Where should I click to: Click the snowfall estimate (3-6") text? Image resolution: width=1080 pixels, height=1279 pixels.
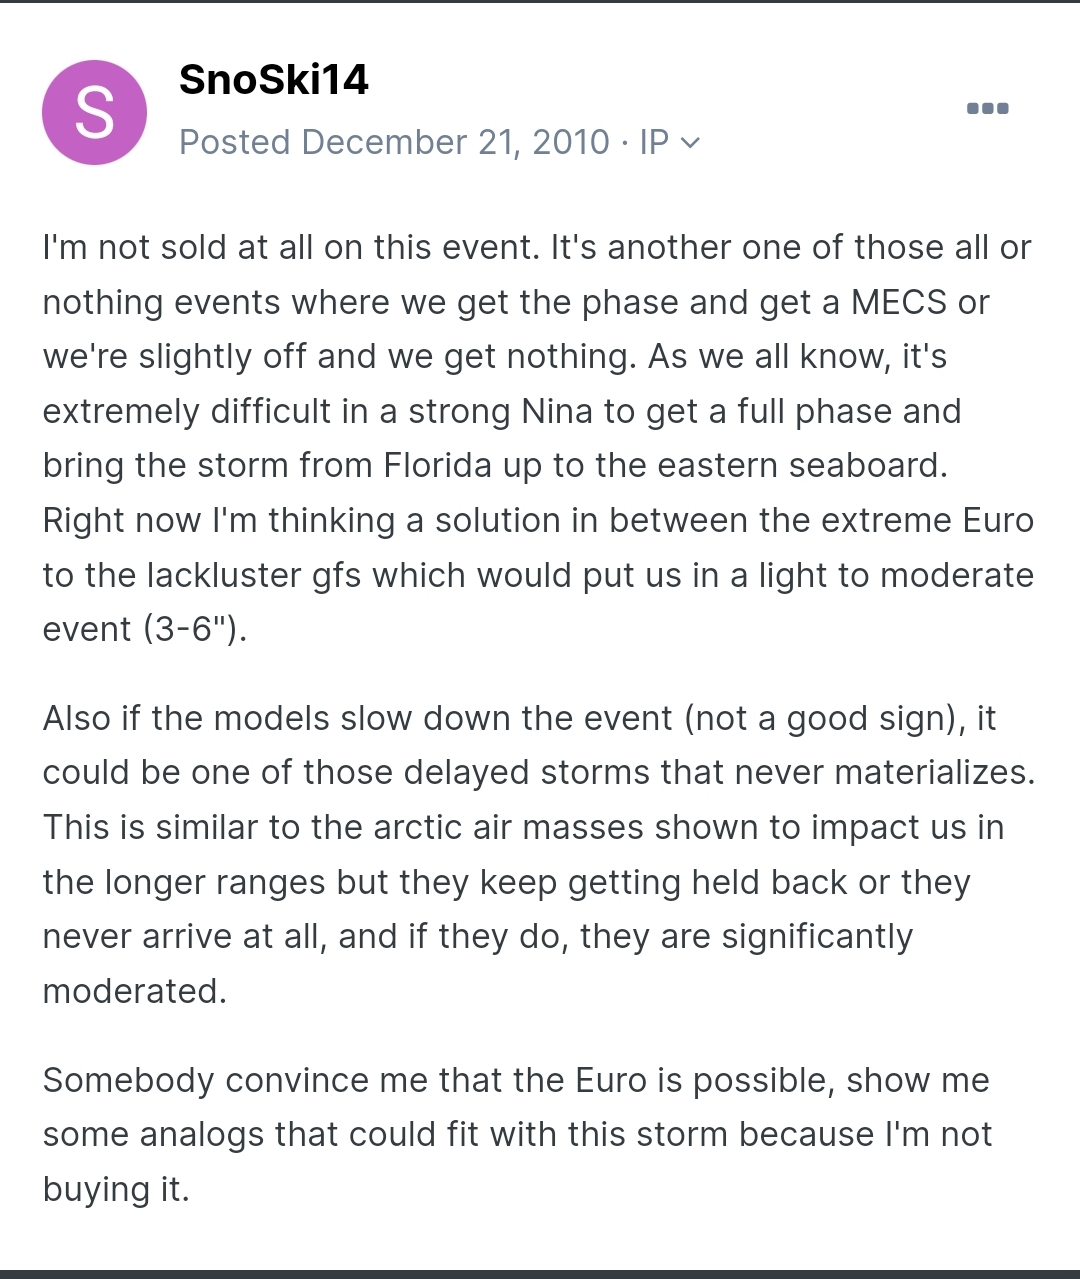tap(195, 629)
